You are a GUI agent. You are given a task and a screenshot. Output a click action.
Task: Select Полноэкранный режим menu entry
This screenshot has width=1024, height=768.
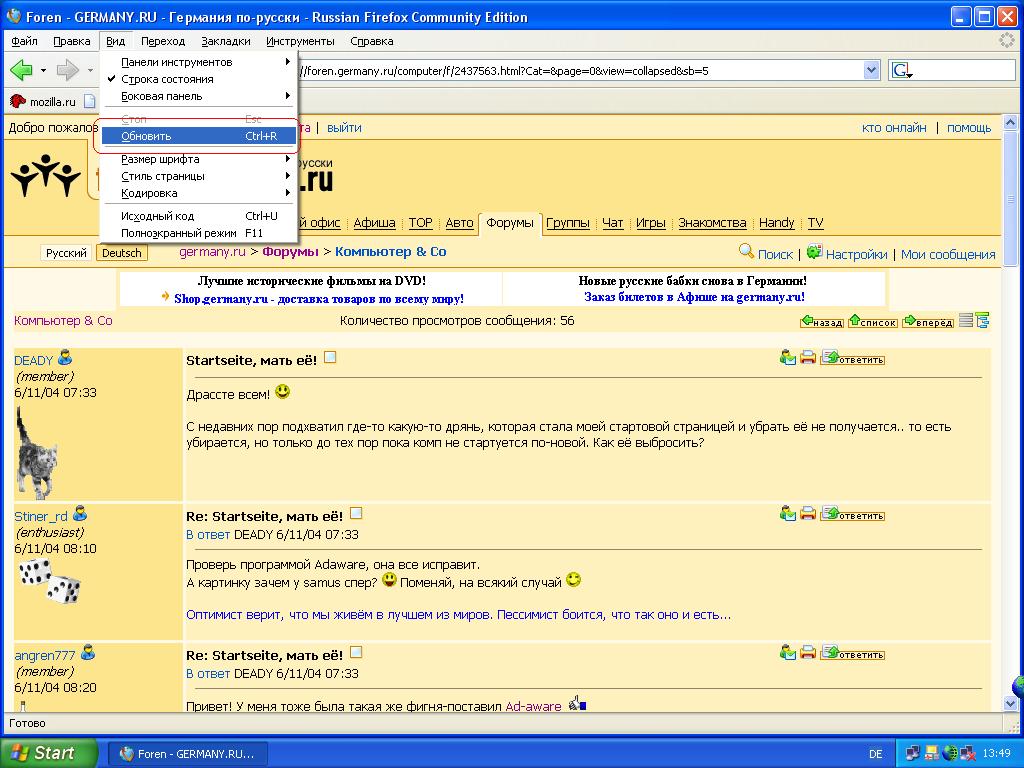[199, 233]
